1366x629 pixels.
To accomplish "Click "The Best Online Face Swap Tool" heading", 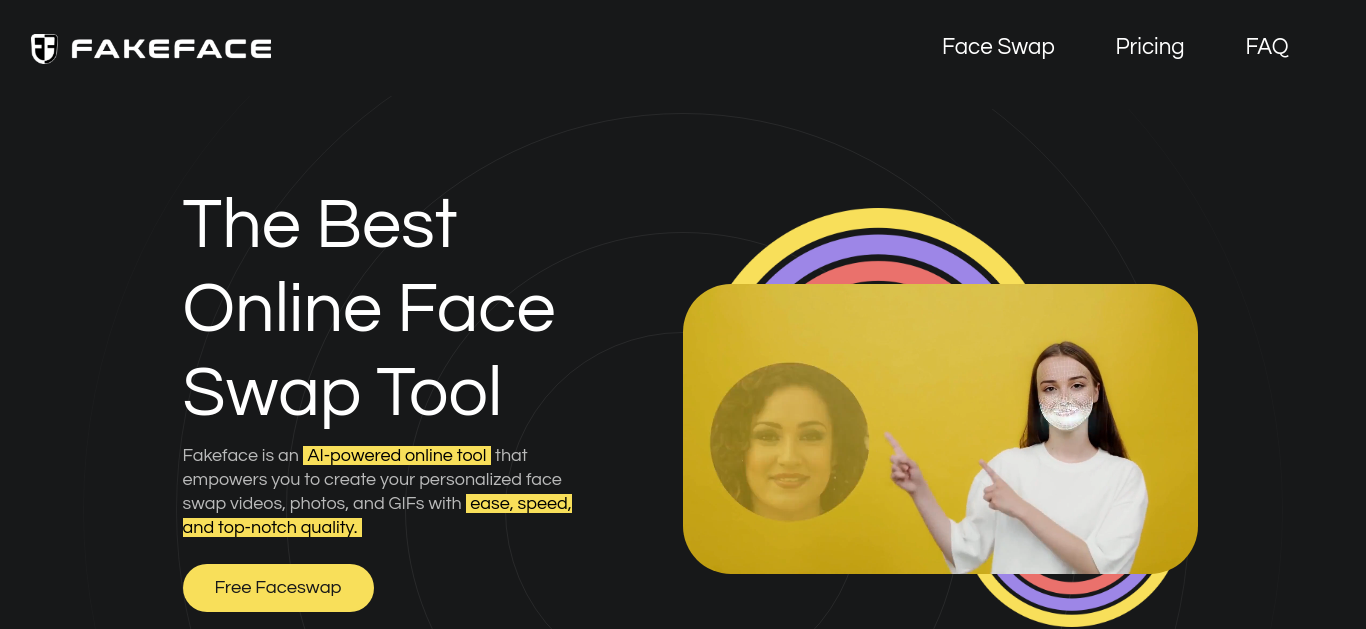I will click(369, 307).
